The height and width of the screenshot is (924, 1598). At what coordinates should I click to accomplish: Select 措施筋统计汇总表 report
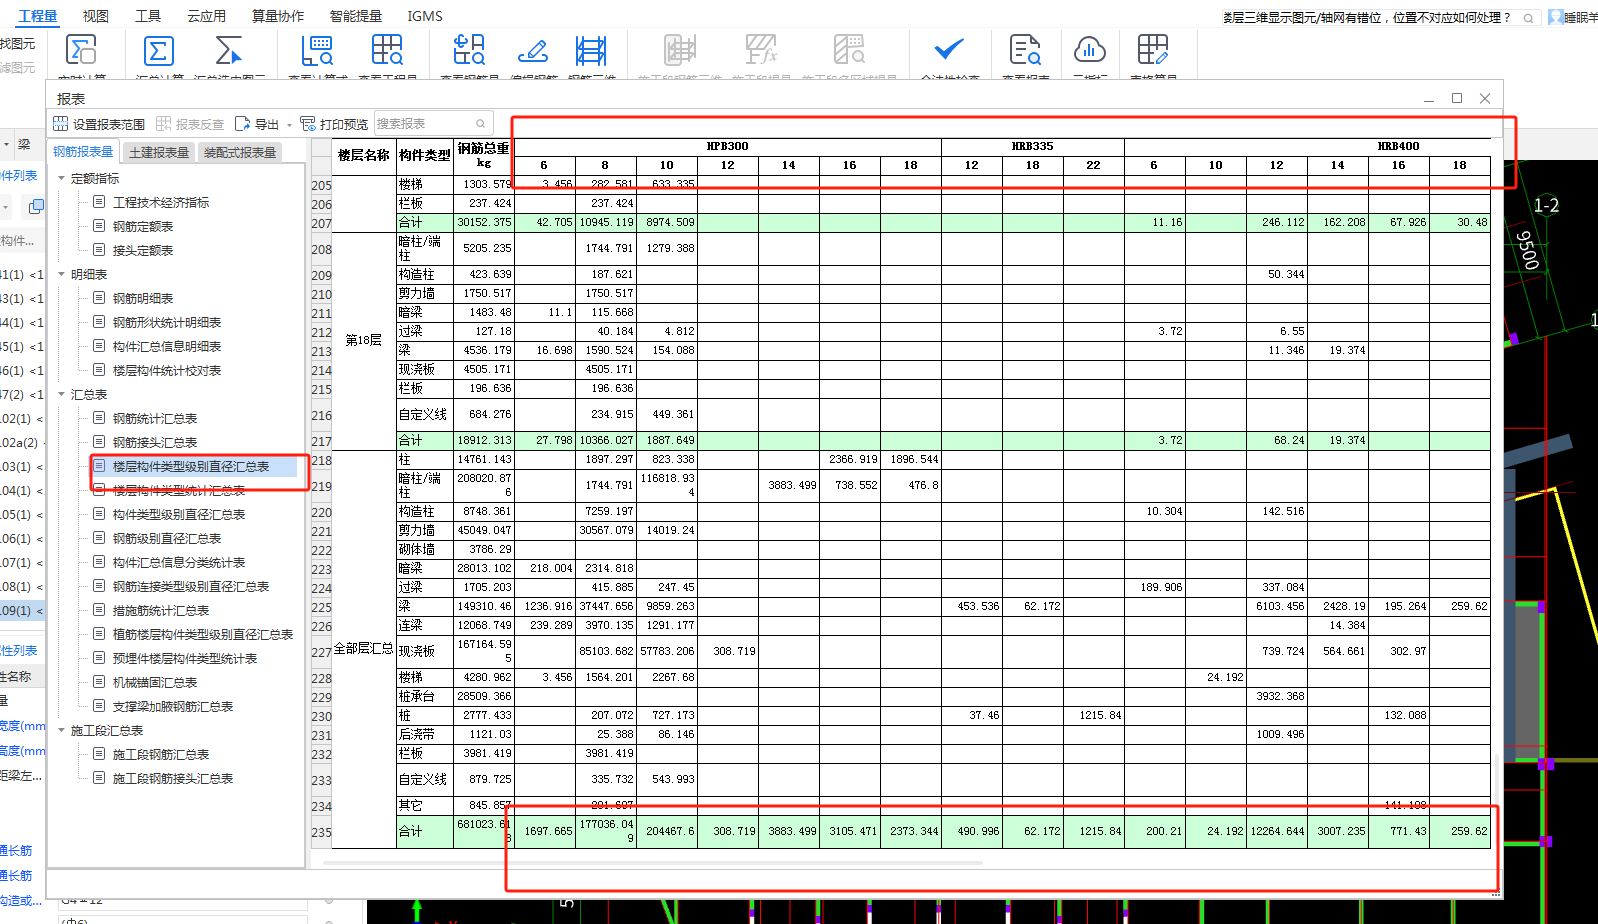(x=161, y=610)
